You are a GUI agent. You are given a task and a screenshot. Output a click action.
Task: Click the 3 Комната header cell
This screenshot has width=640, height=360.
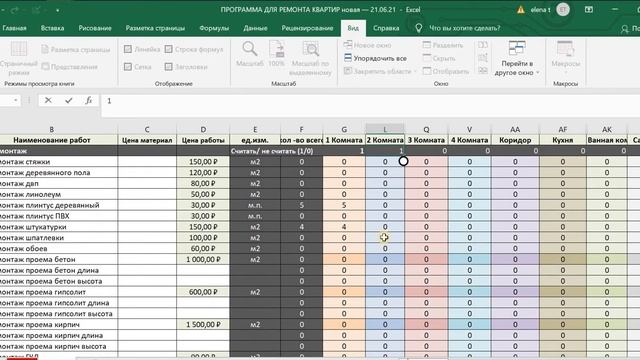pos(426,140)
